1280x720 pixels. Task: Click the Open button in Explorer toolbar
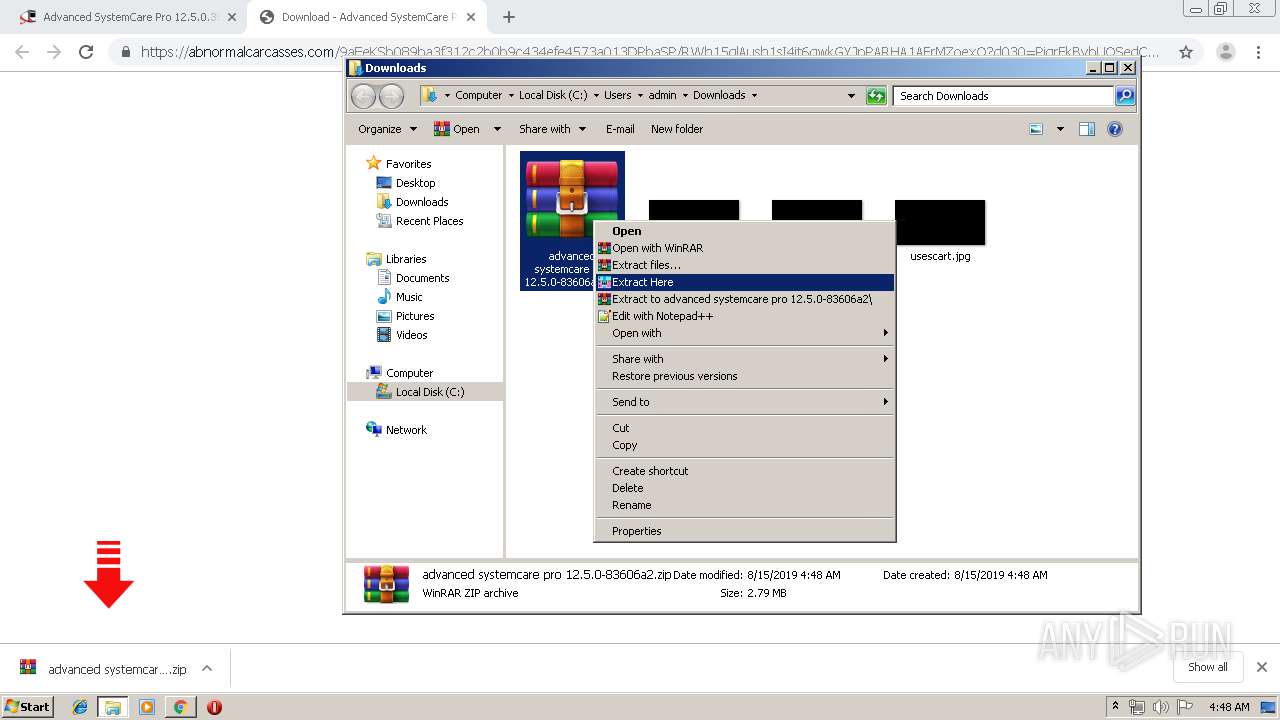(x=458, y=129)
